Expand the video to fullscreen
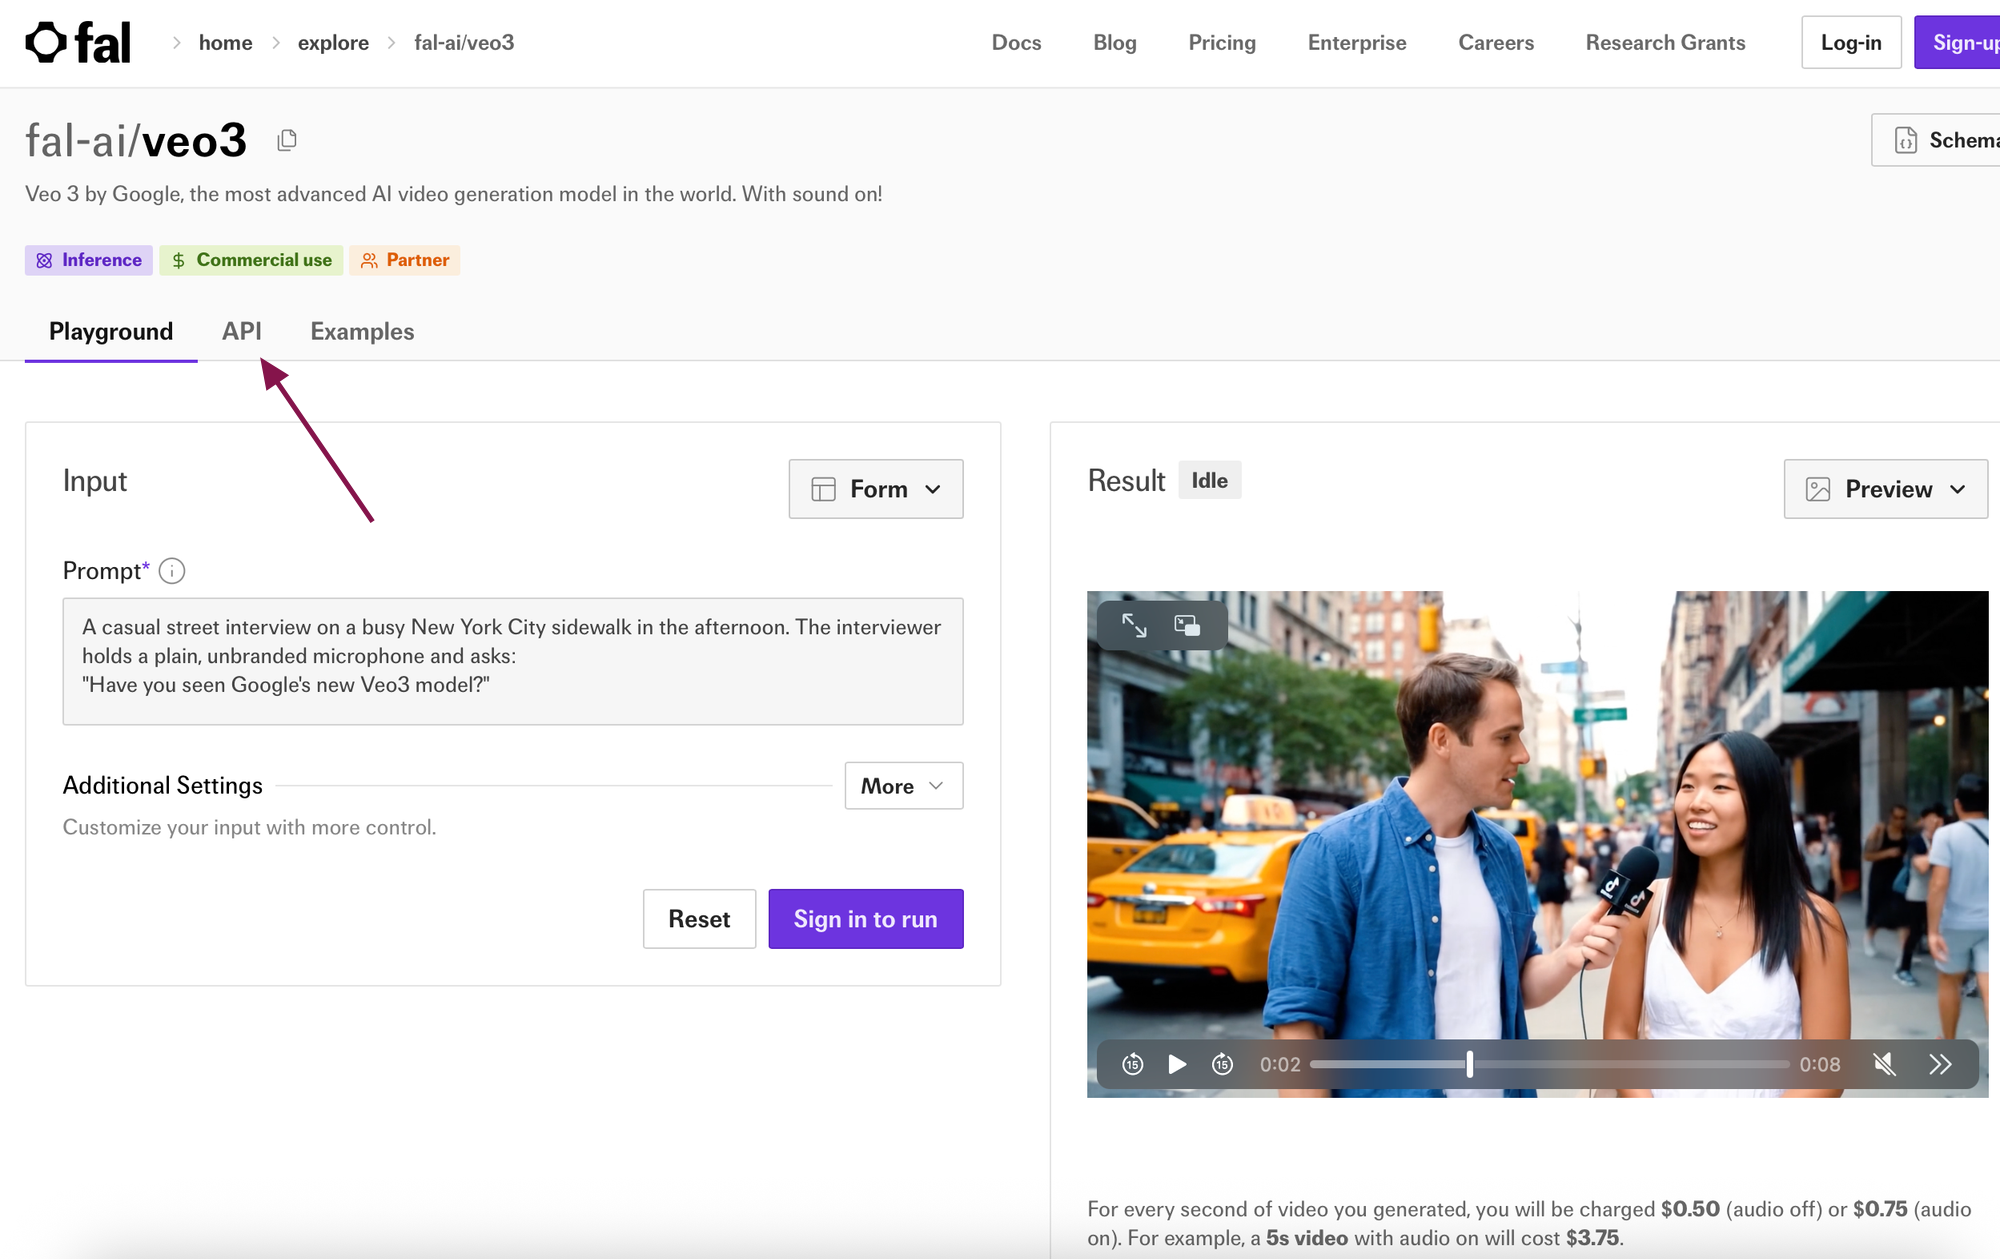This screenshot has width=2000, height=1259. [1134, 626]
